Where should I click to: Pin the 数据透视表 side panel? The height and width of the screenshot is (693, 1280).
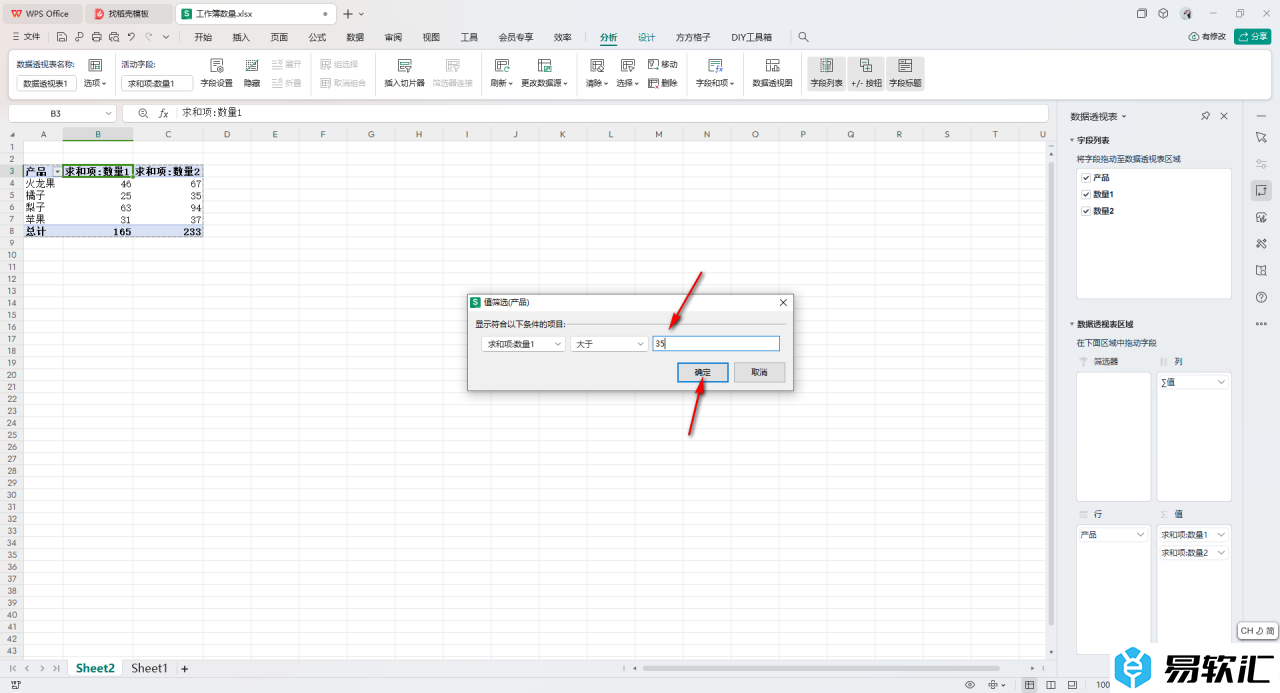(x=1205, y=116)
